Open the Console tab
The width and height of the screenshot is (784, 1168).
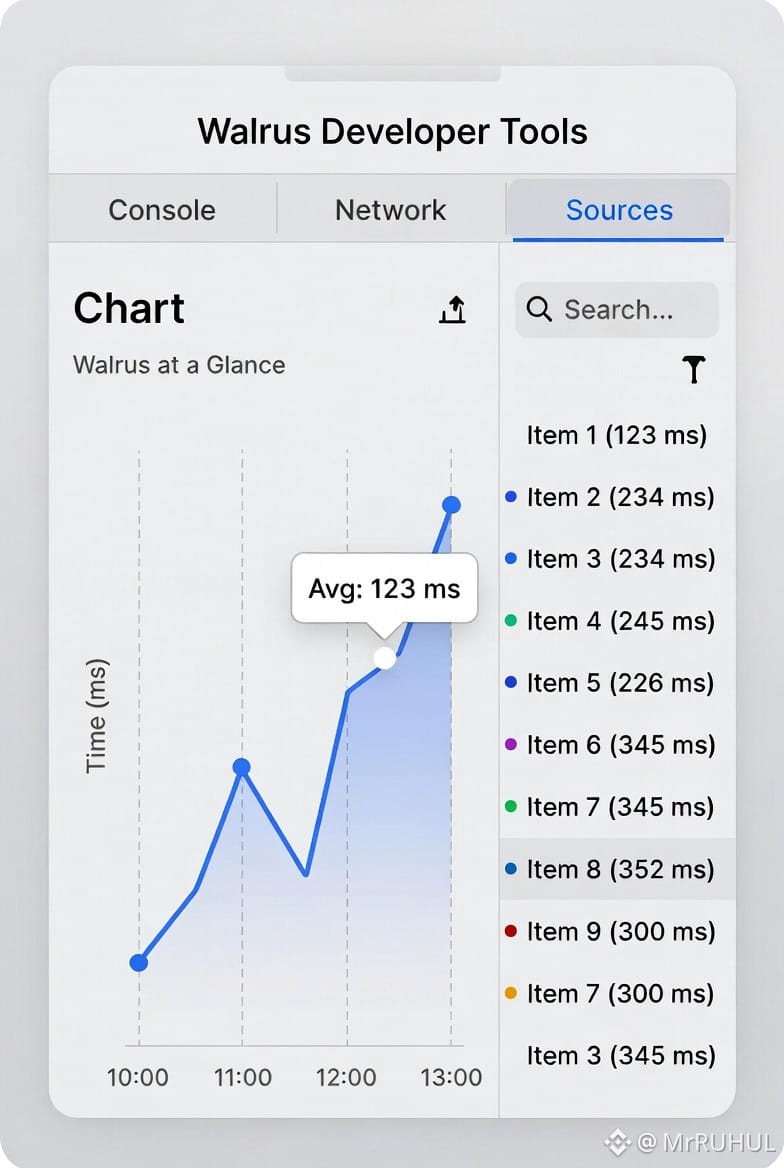click(162, 210)
